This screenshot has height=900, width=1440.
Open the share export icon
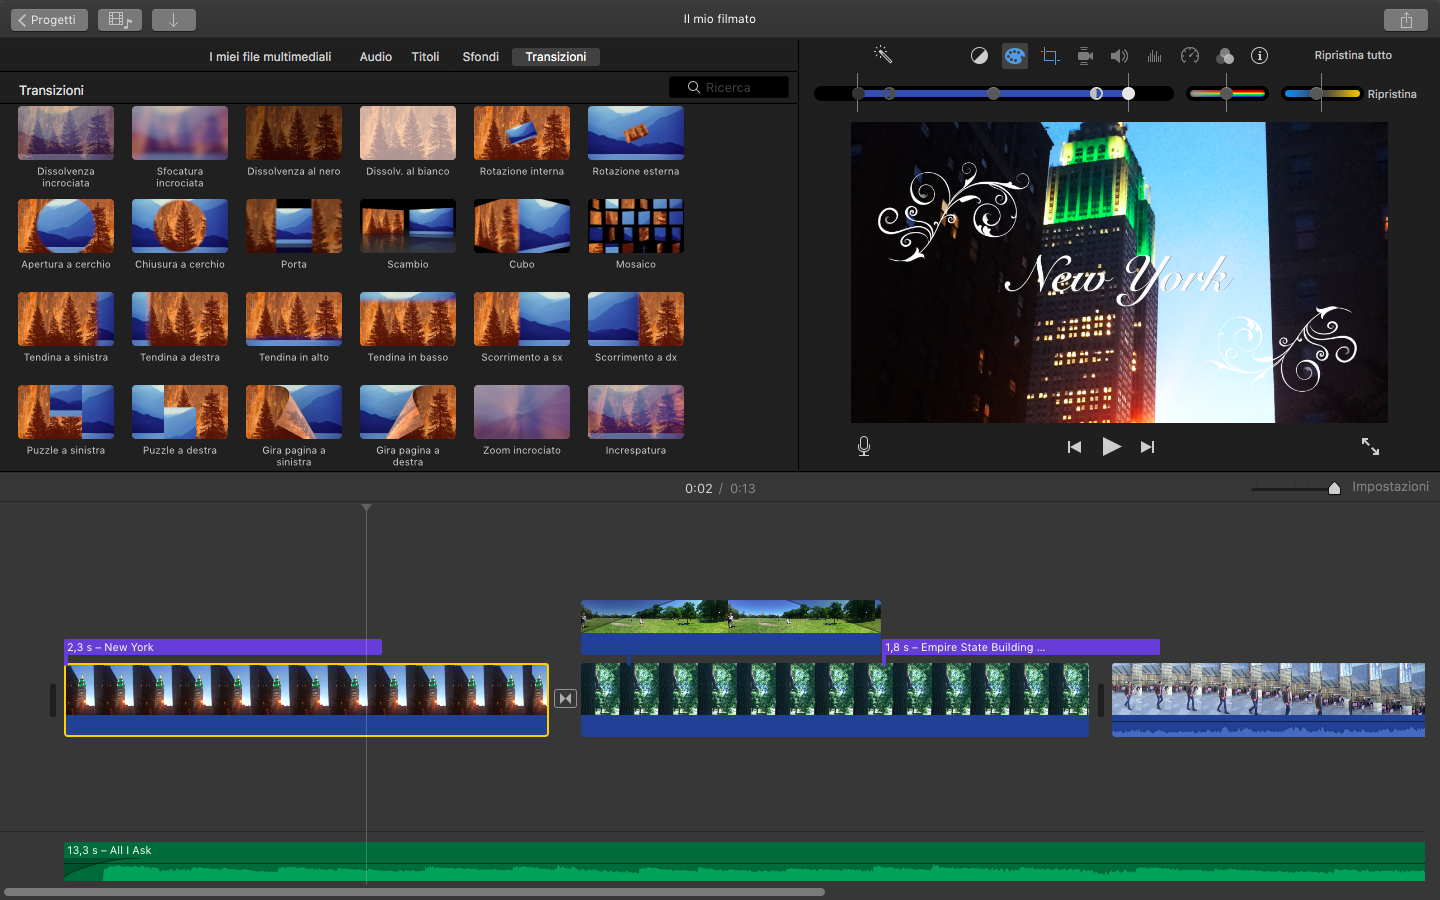pos(1406,20)
